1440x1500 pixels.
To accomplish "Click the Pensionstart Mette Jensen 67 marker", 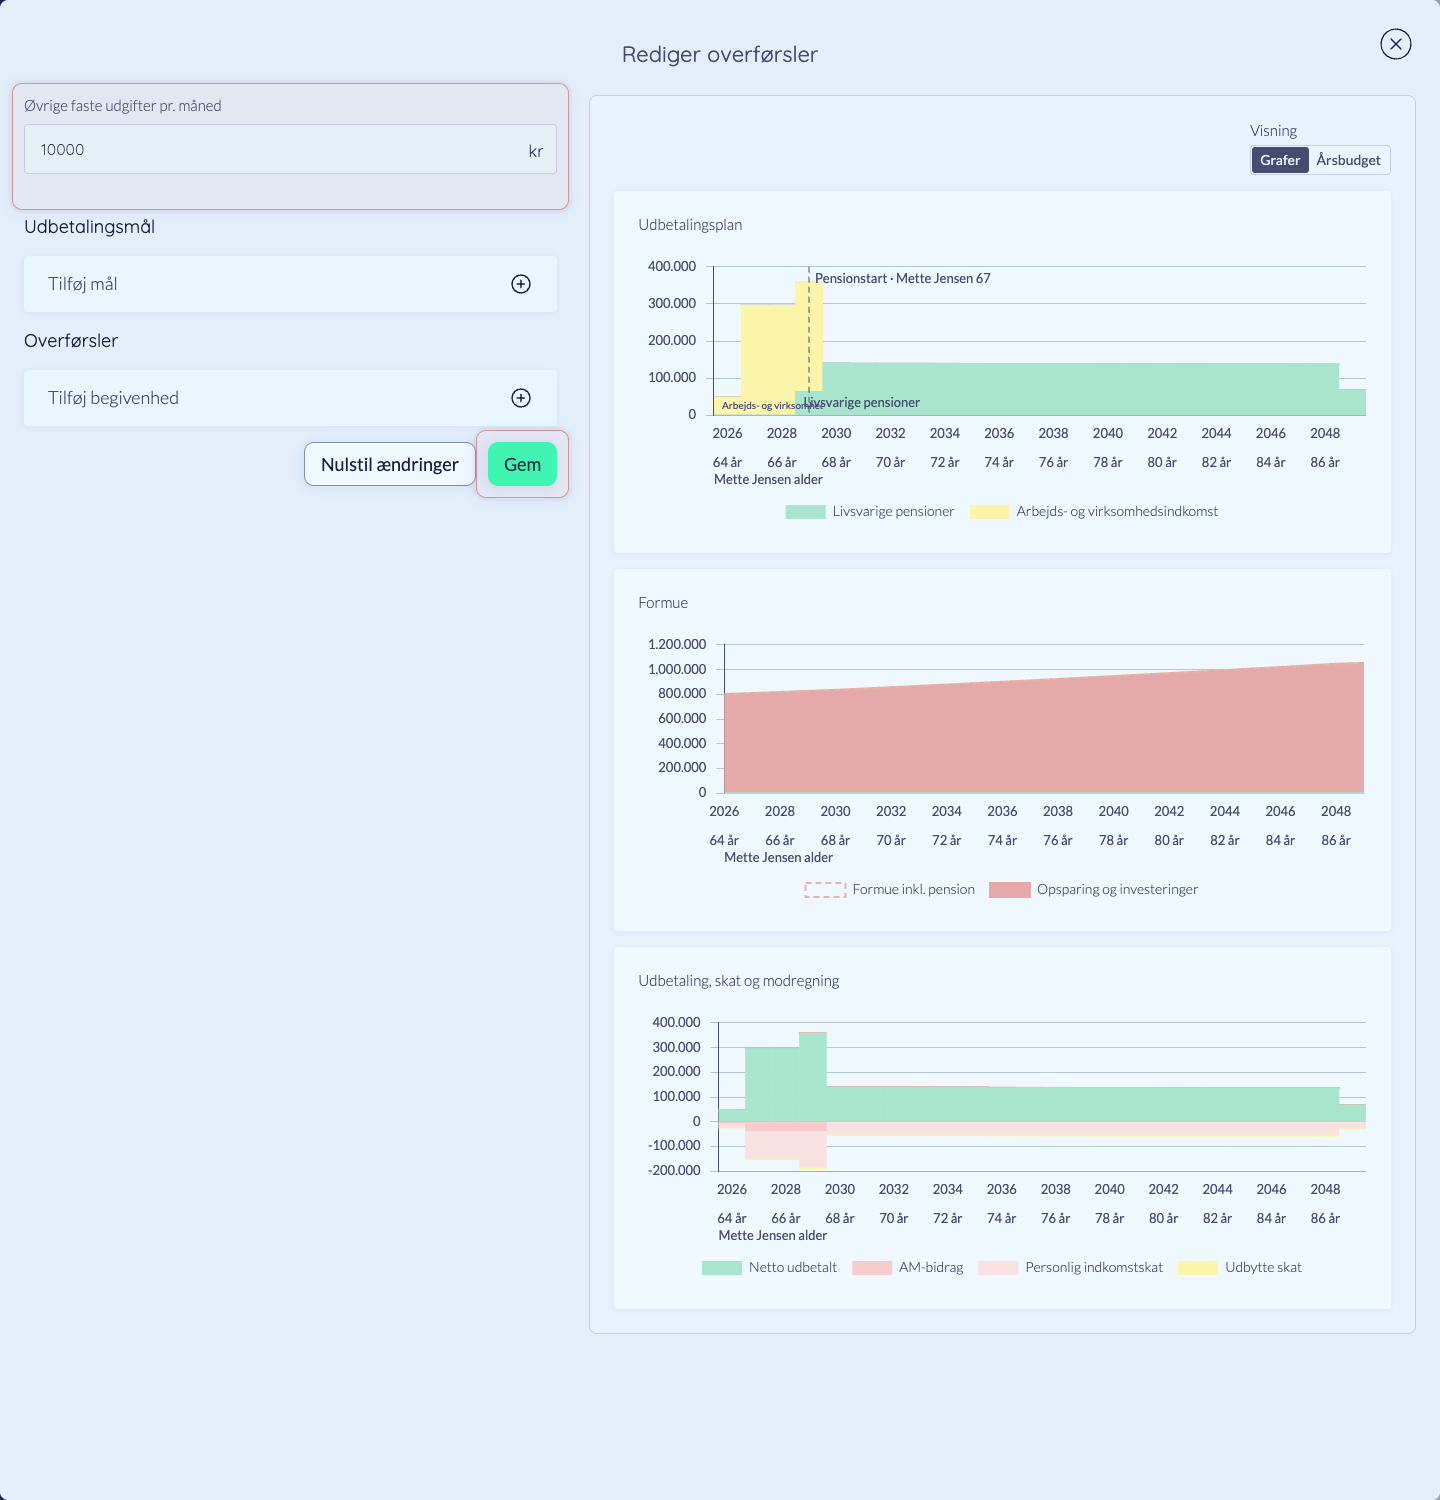I will [902, 278].
